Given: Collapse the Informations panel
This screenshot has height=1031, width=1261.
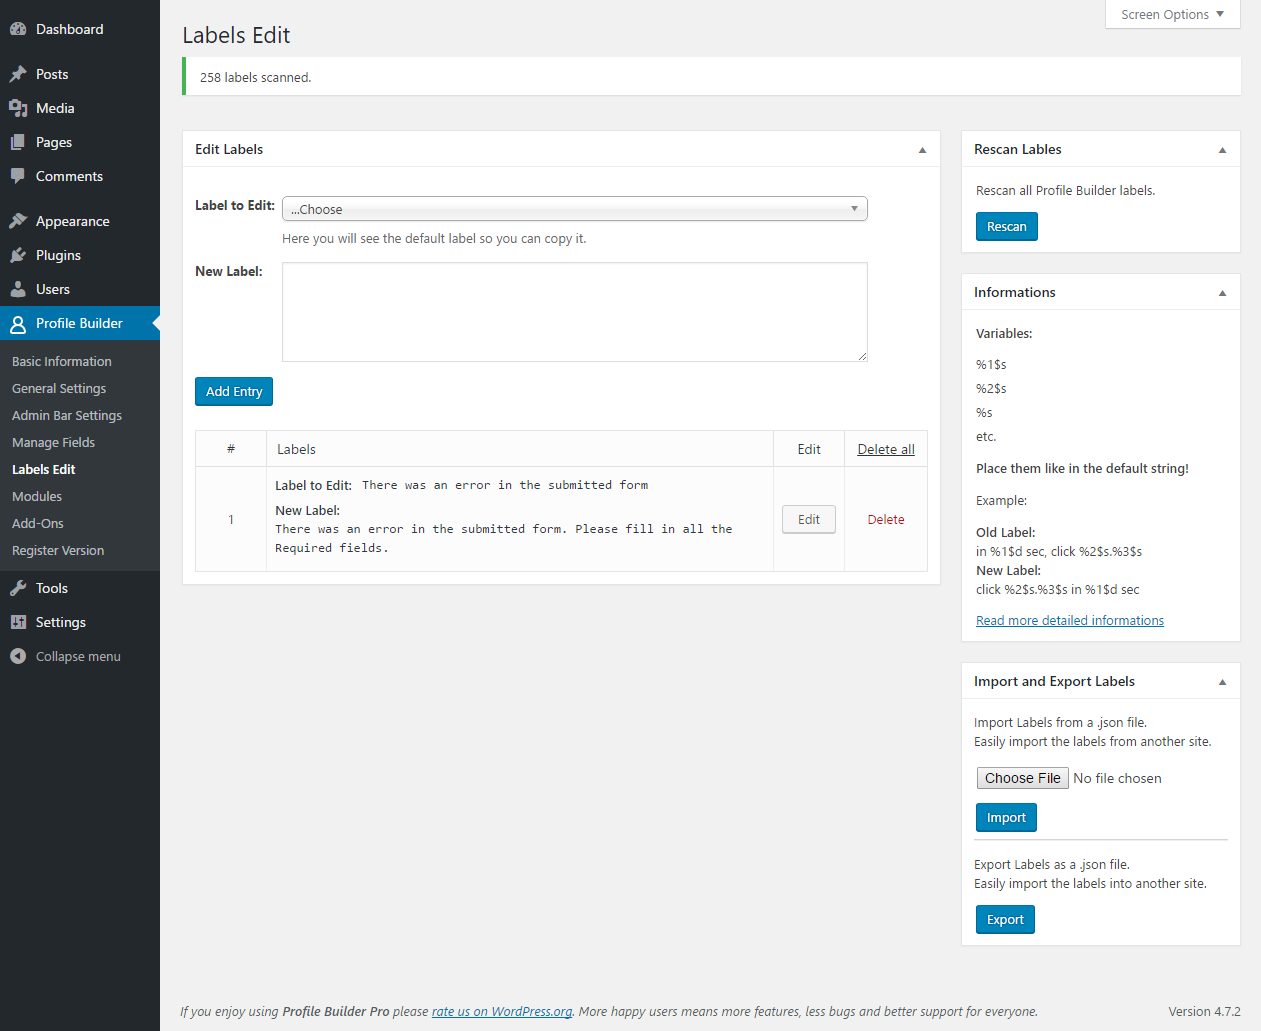Looking at the screenshot, I should (x=1222, y=293).
